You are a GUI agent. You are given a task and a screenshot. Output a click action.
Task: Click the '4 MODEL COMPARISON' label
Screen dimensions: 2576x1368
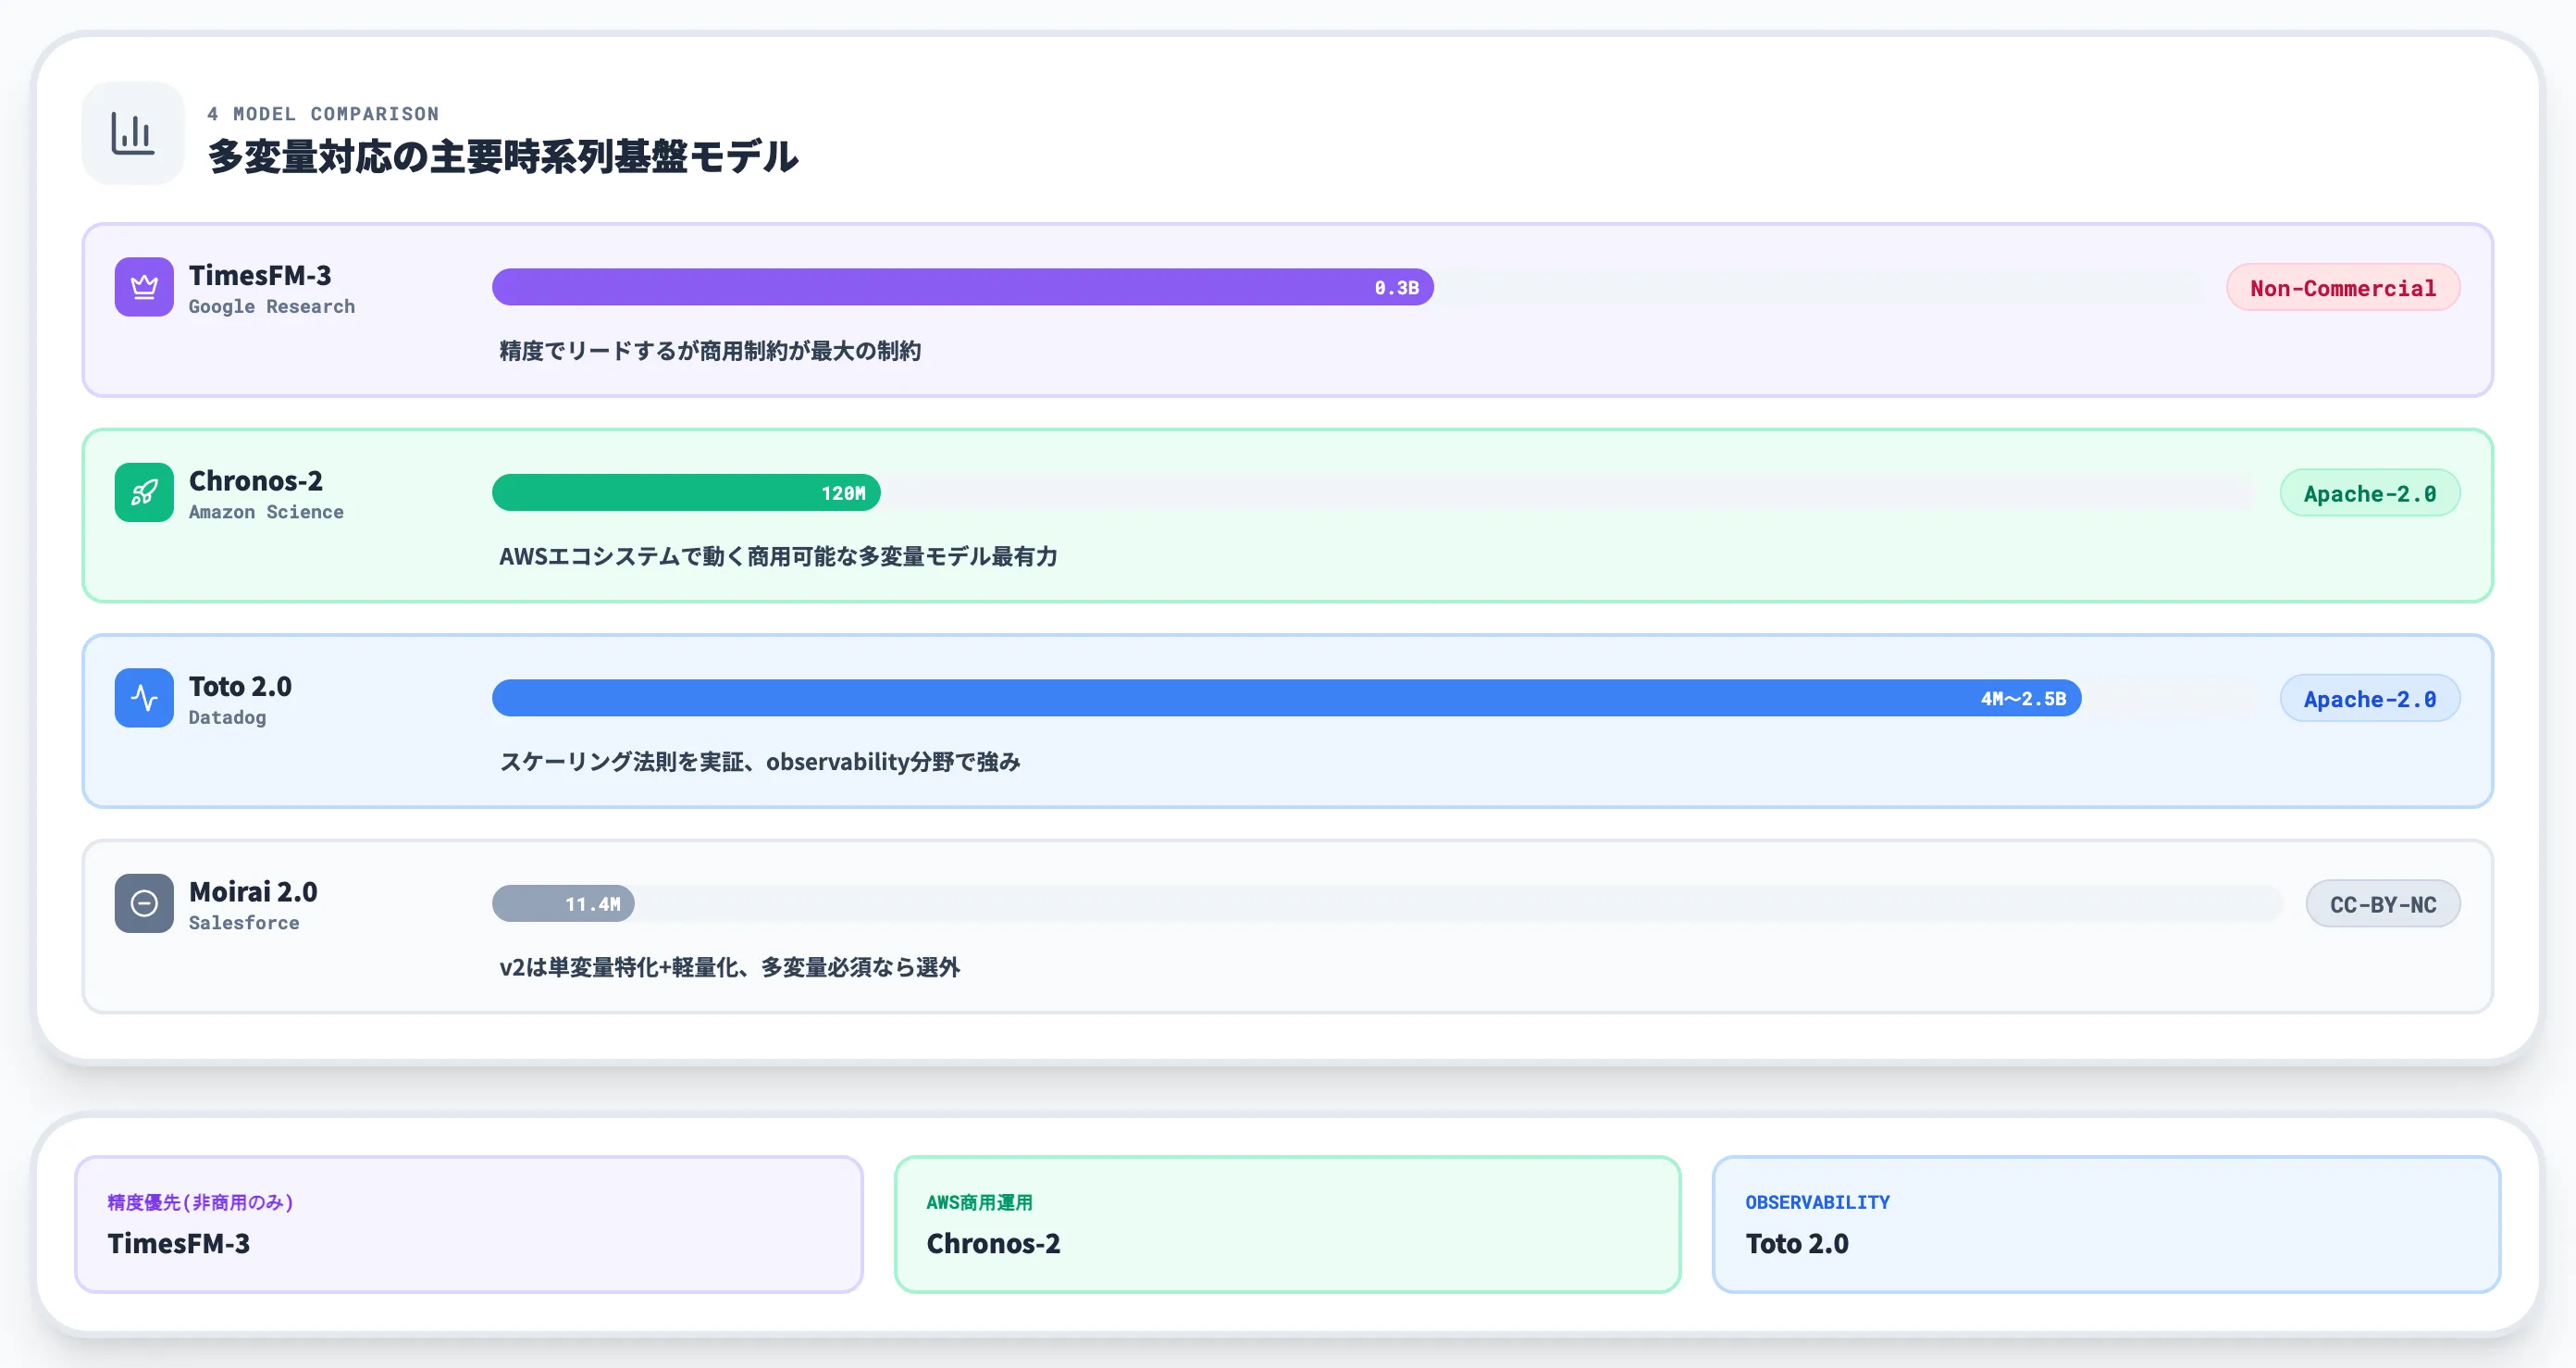coord(323,113)
